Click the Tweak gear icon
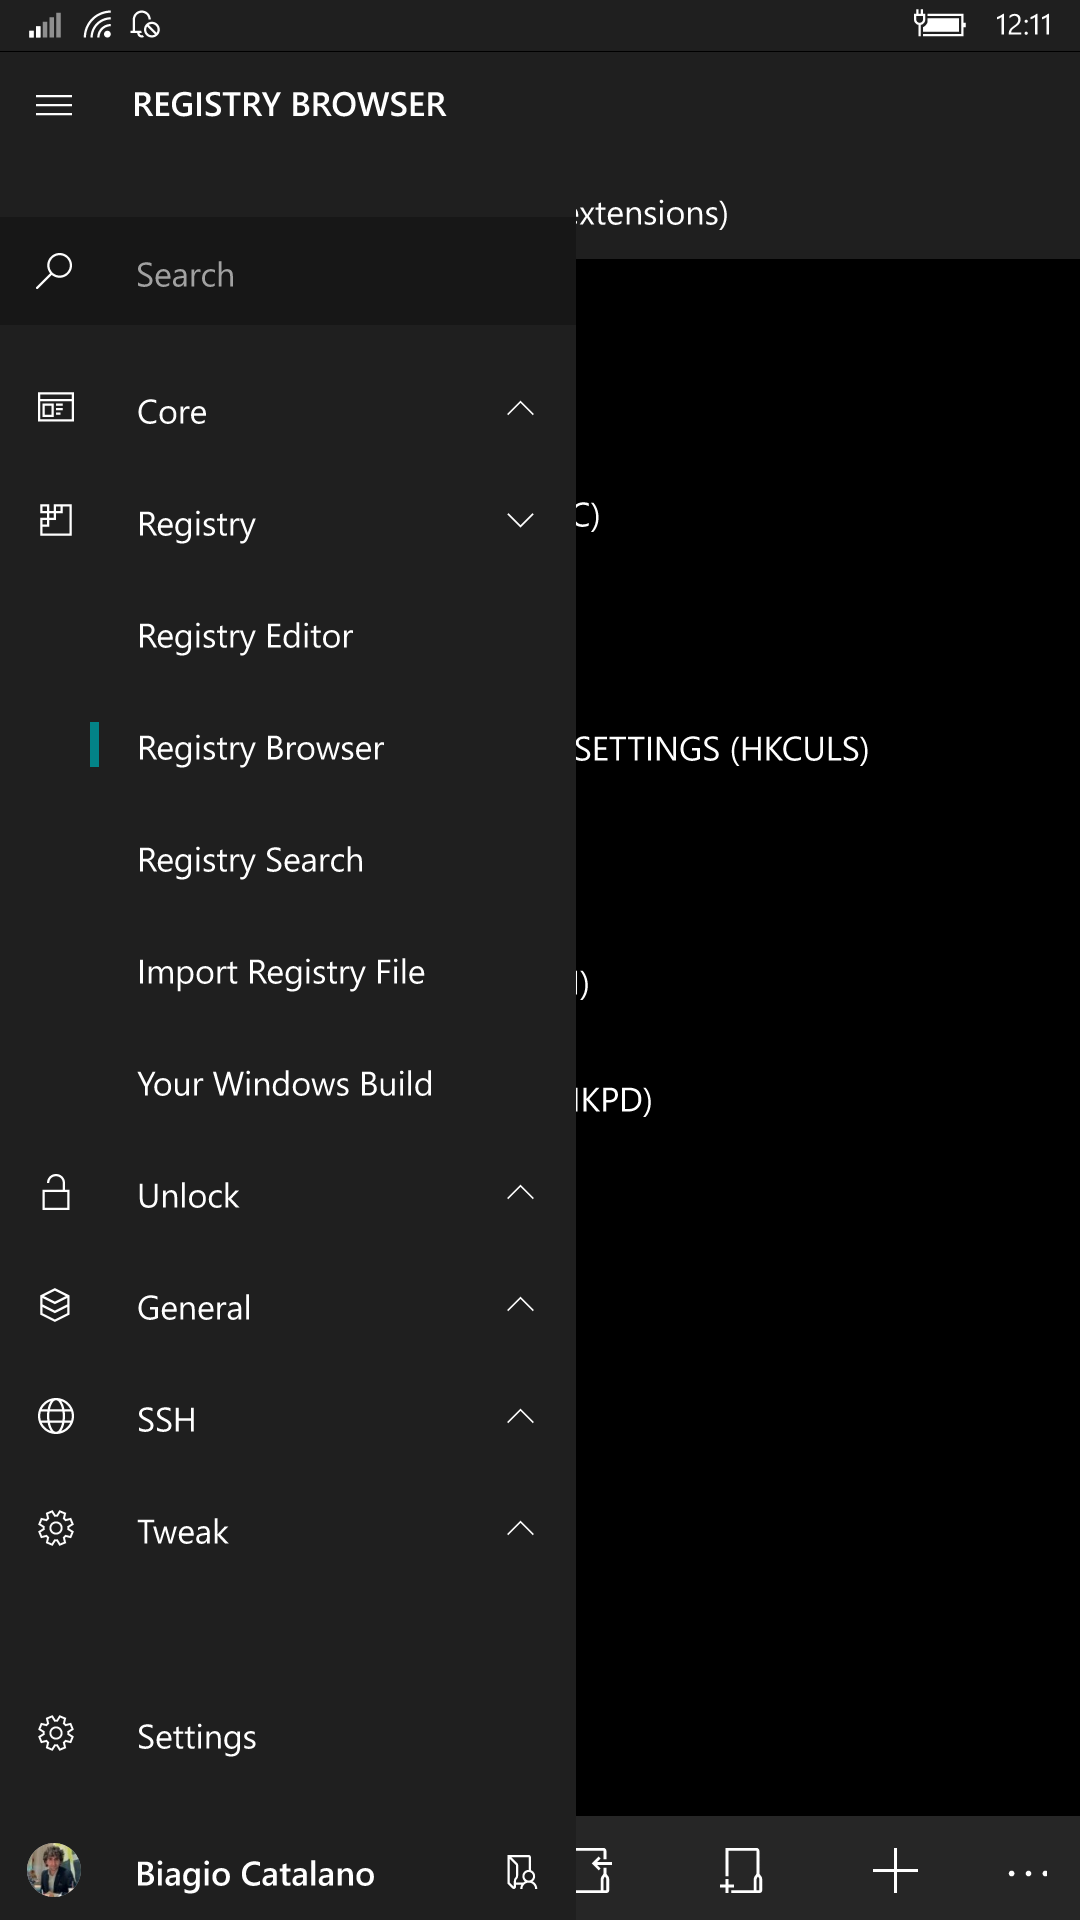1080x1920 pixels. point(56,1529)
